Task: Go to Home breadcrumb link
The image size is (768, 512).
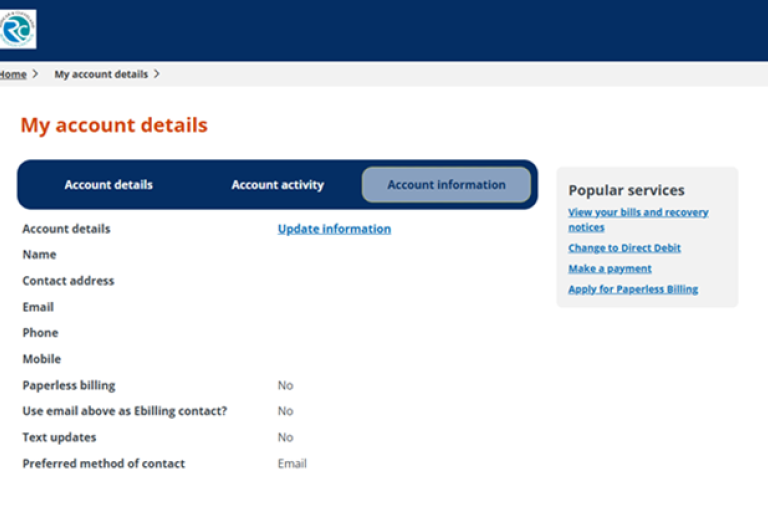Action: point(13,74)
